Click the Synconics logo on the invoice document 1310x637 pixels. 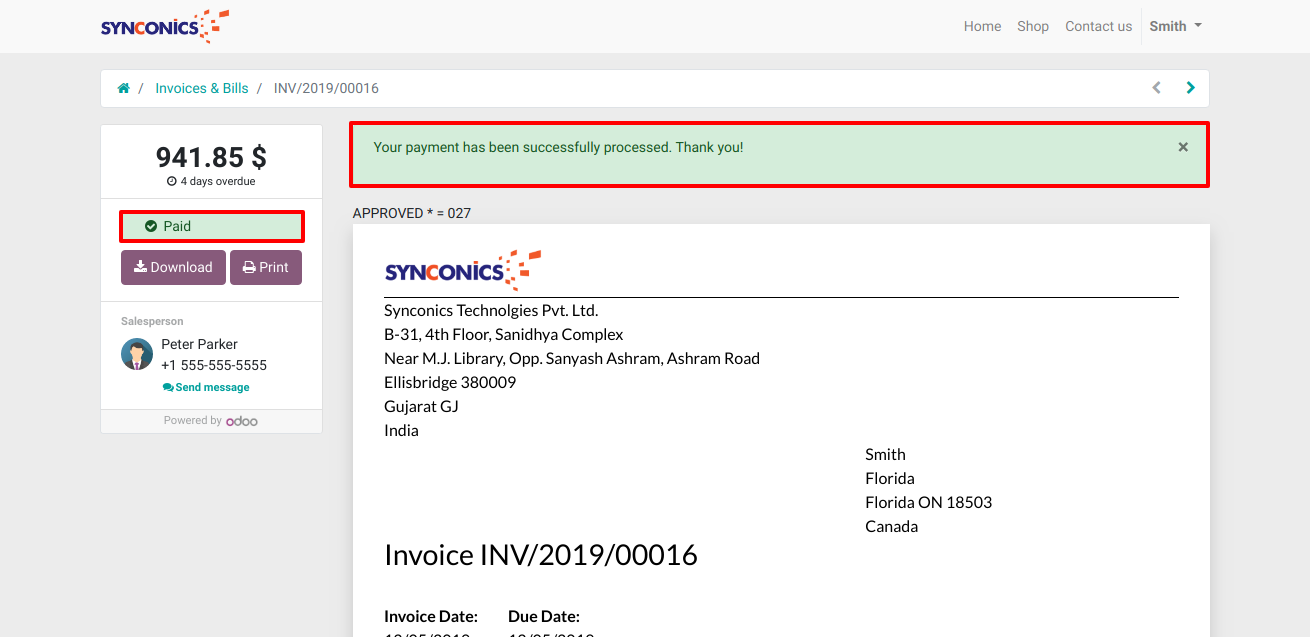[462, 271]
